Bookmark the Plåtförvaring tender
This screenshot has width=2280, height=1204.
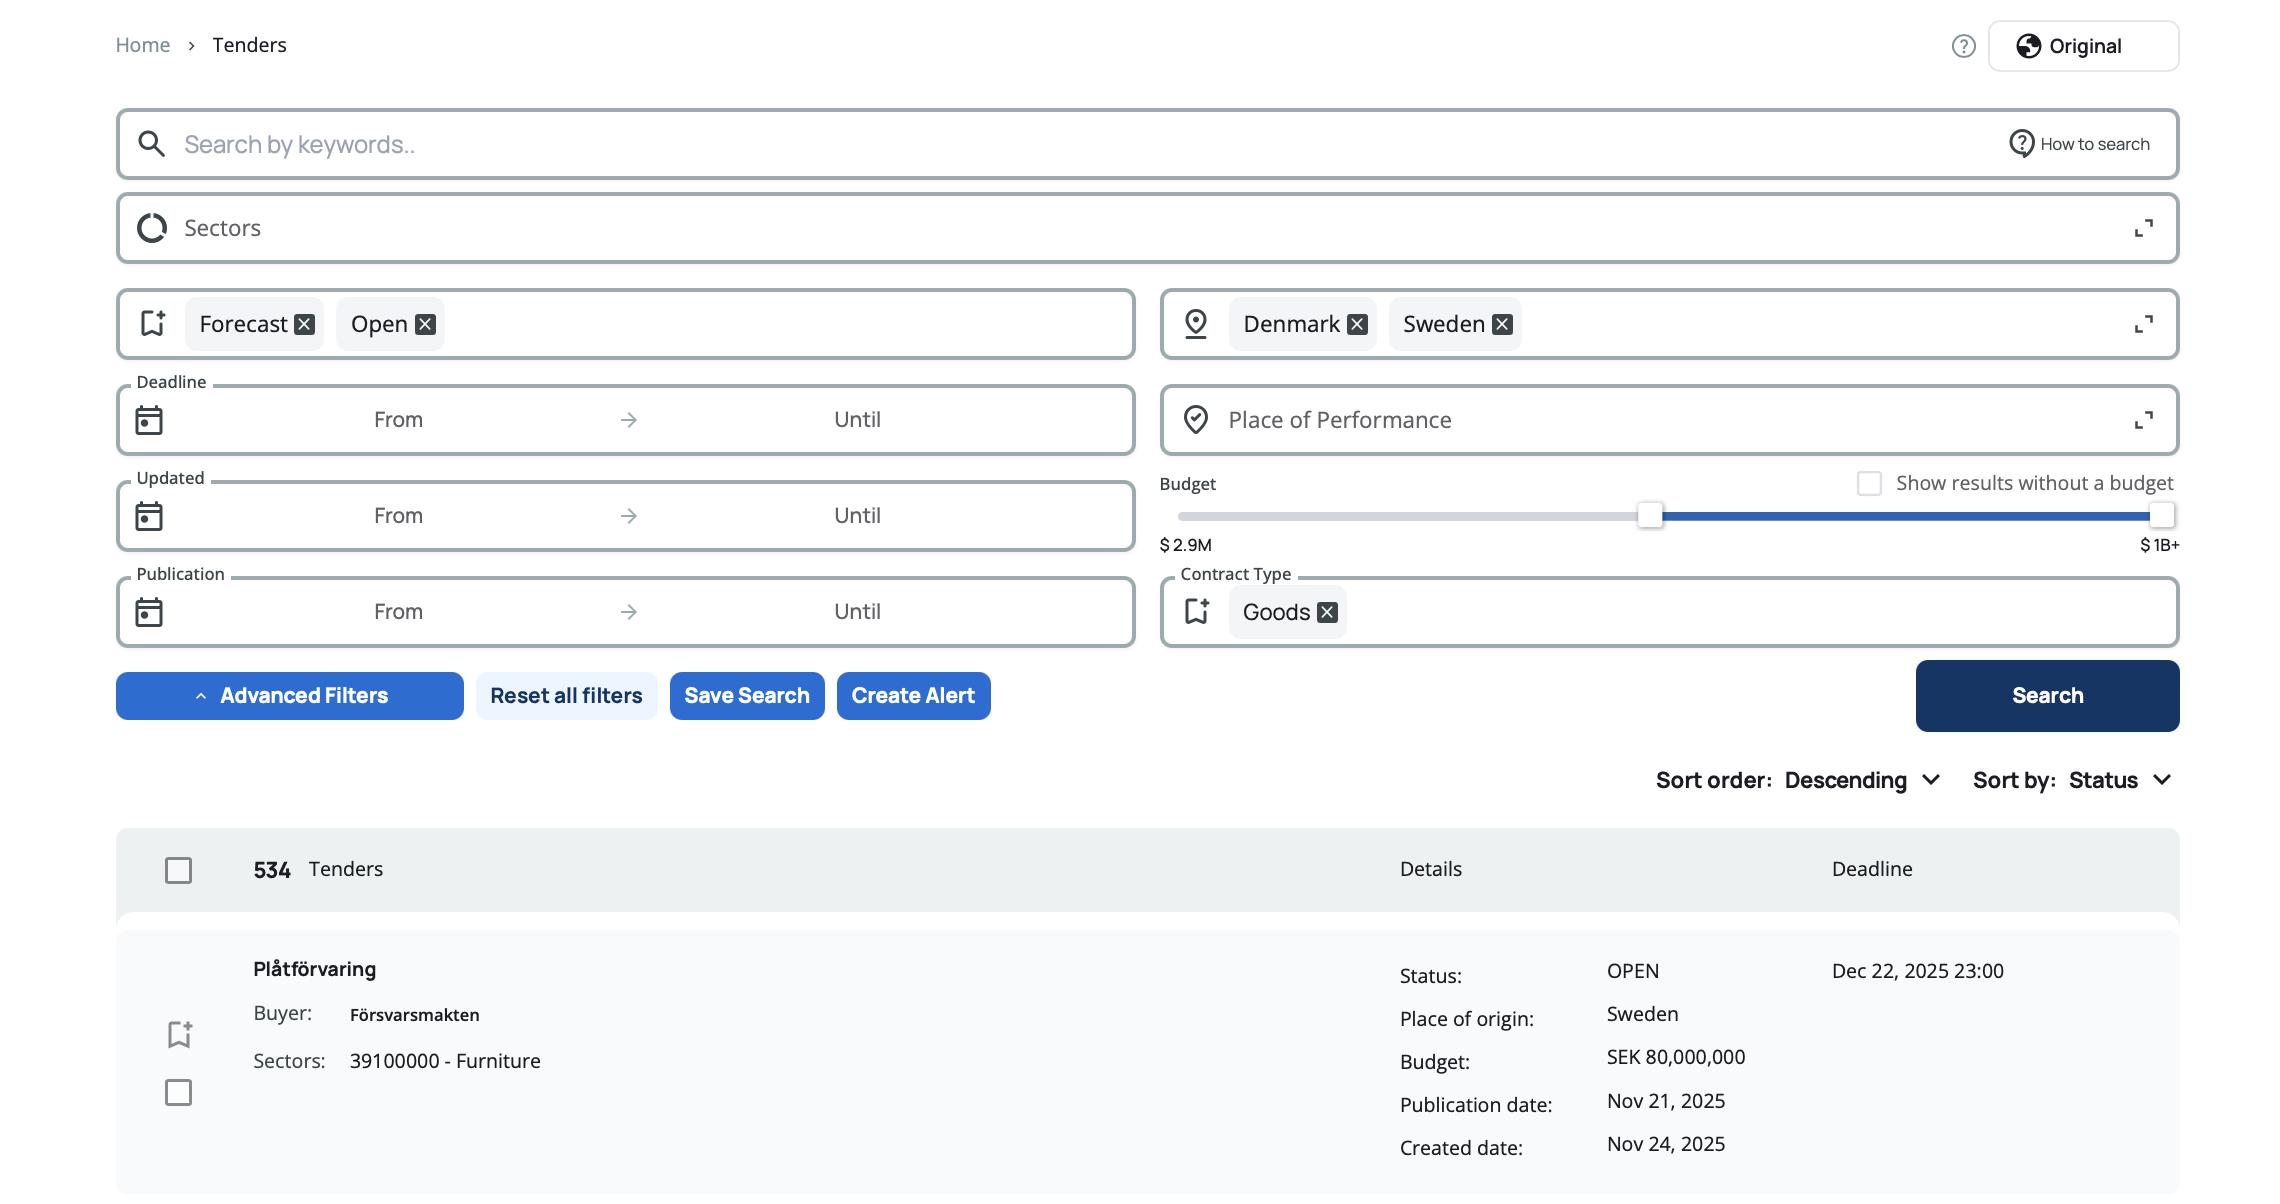[179, 1034]
